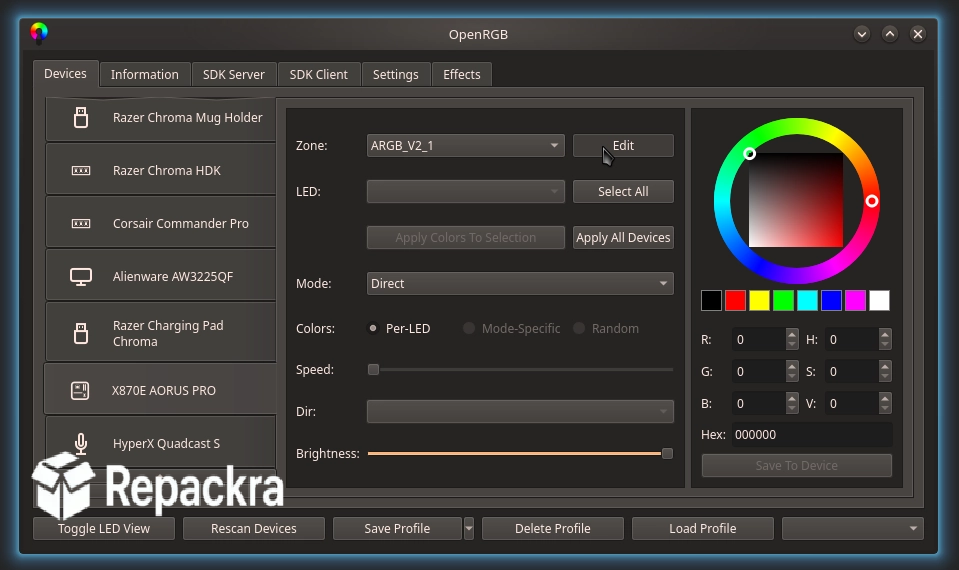959x570 pixels.
Task: Increase the H value with up arrow
Action: 885,334
